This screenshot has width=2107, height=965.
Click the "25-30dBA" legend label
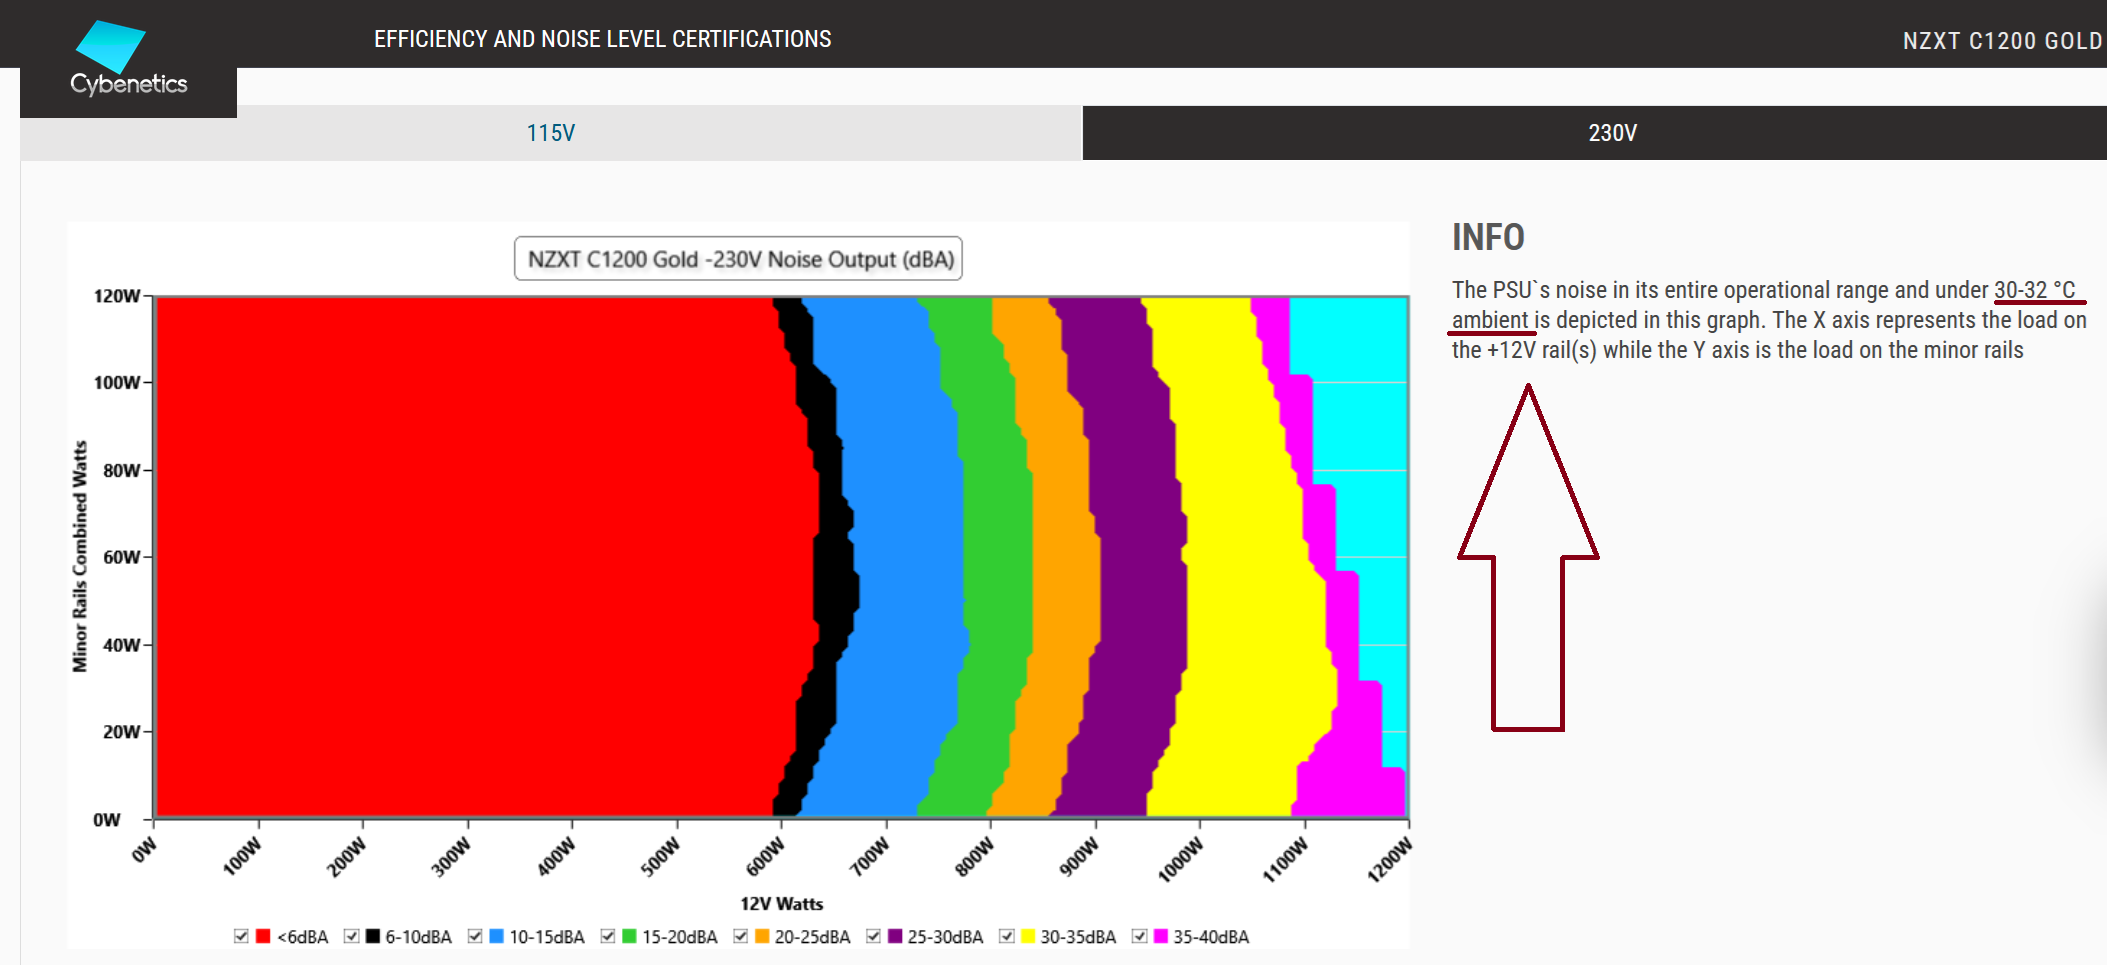pyautogui.click(x=946, y=937)
